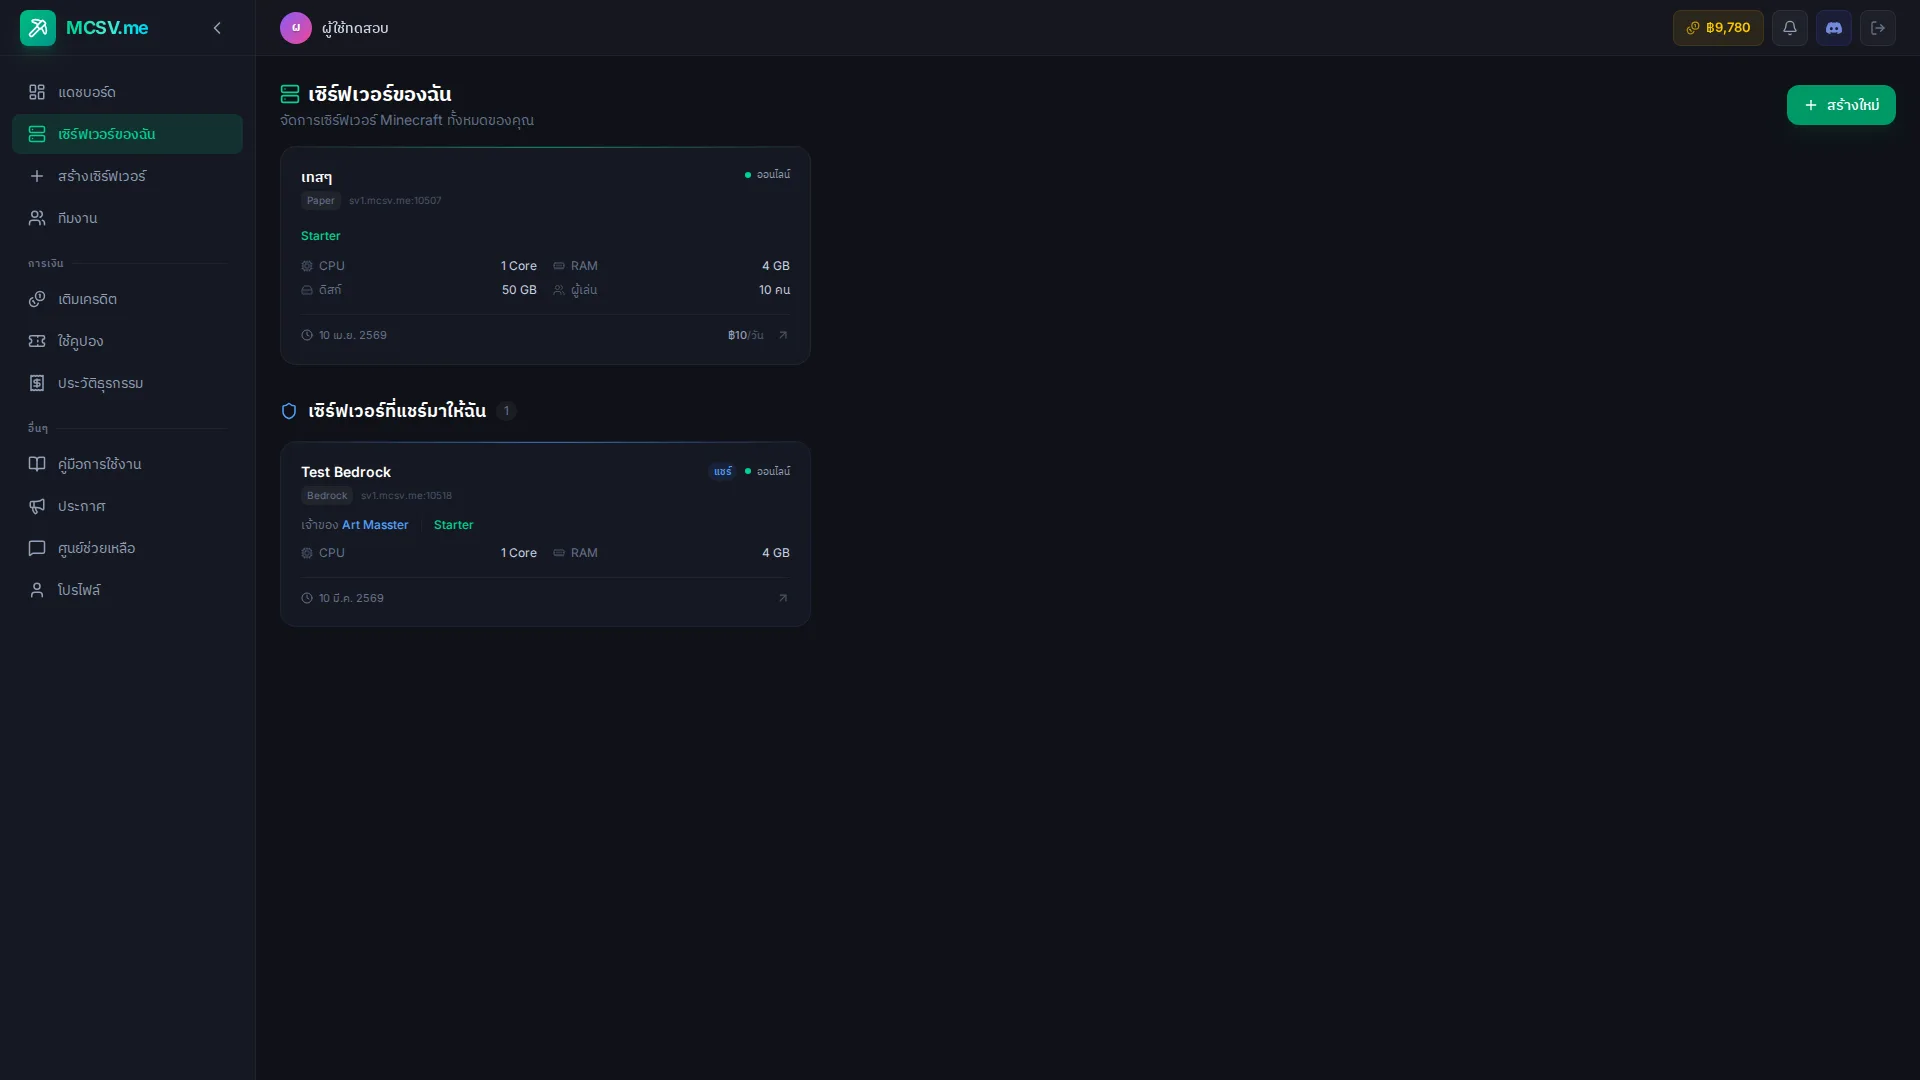Click the logout icon at top right

(1877, 28)
